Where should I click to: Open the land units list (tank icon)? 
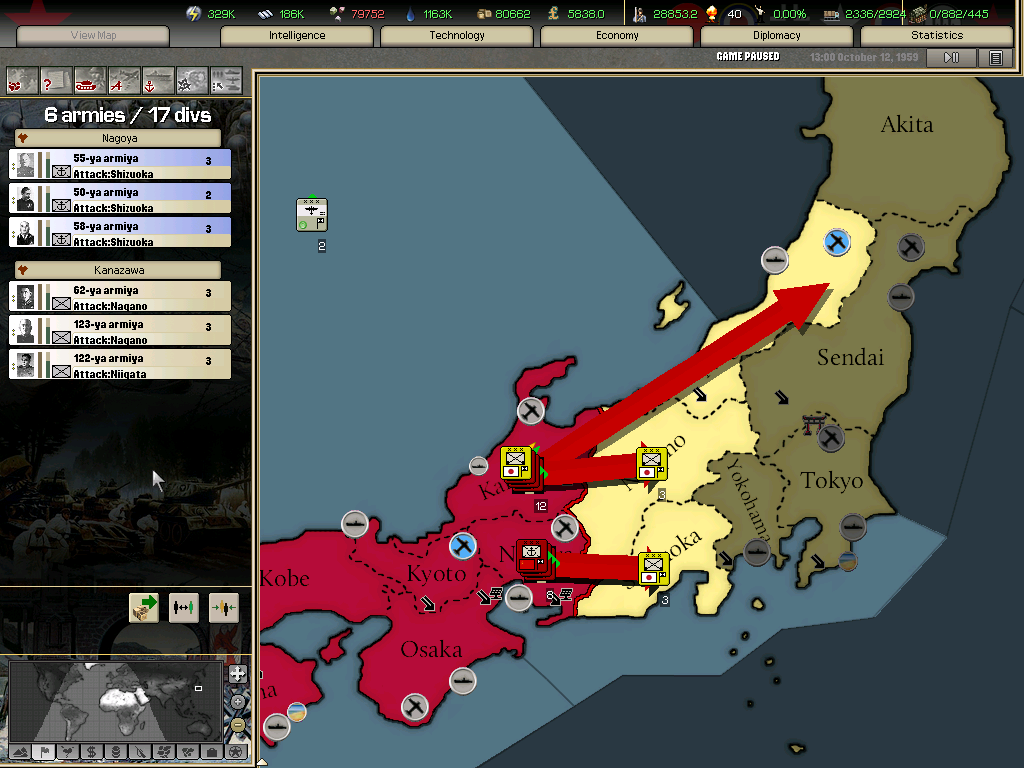90,80
